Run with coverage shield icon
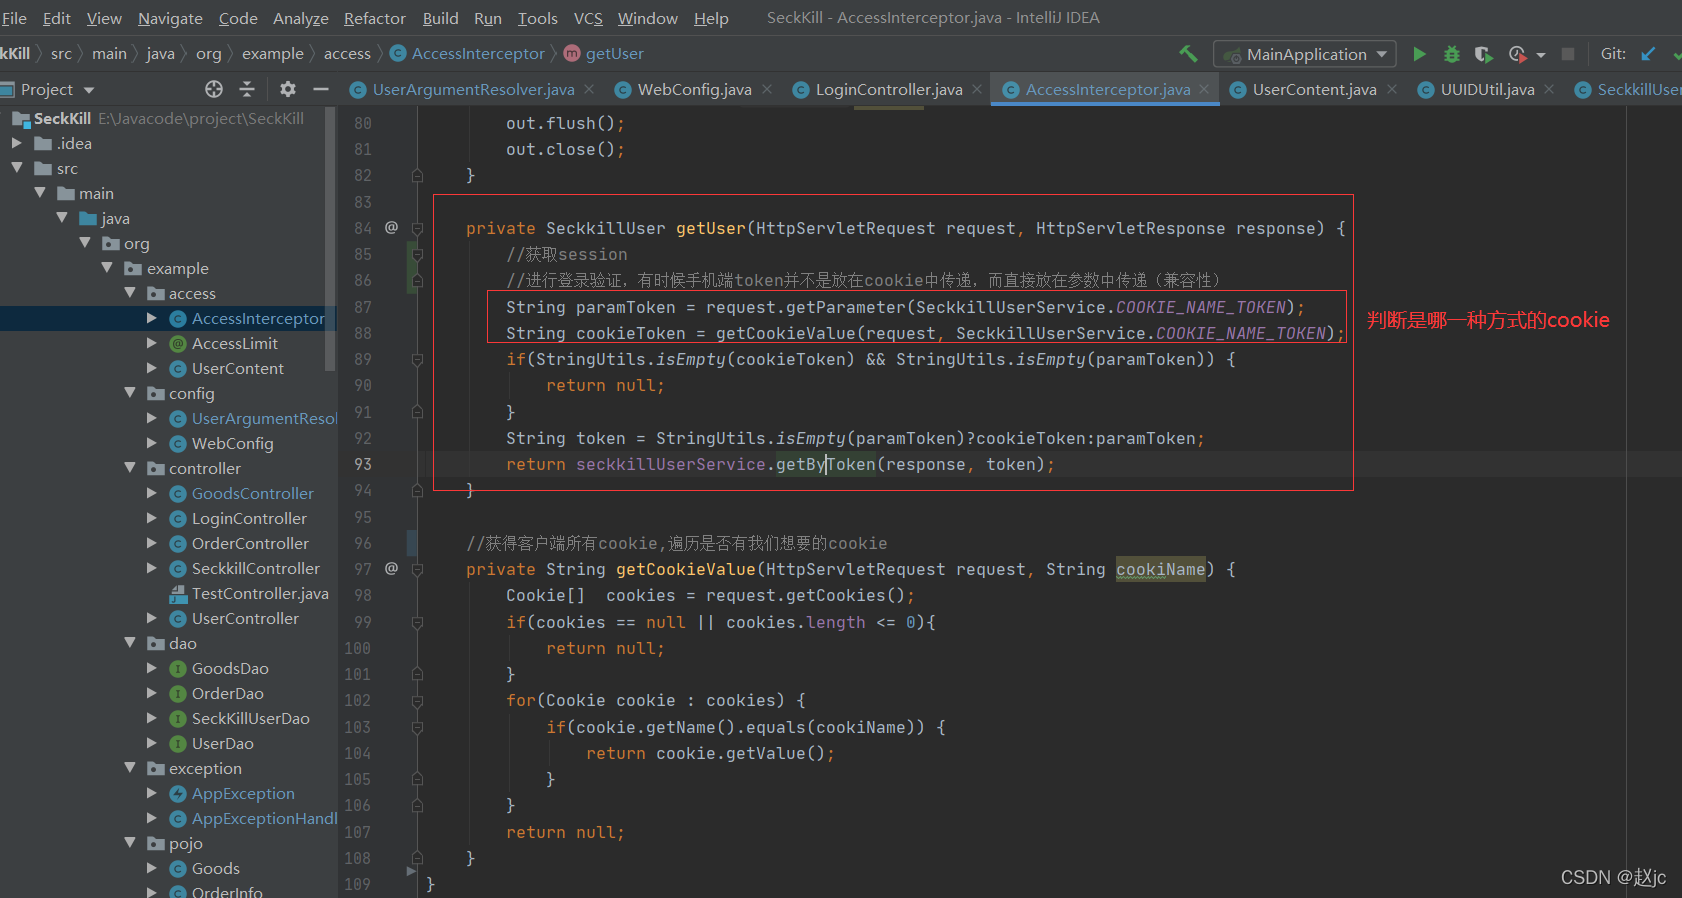Screen dimensions: 1682x898 (x=1484, y=54)
